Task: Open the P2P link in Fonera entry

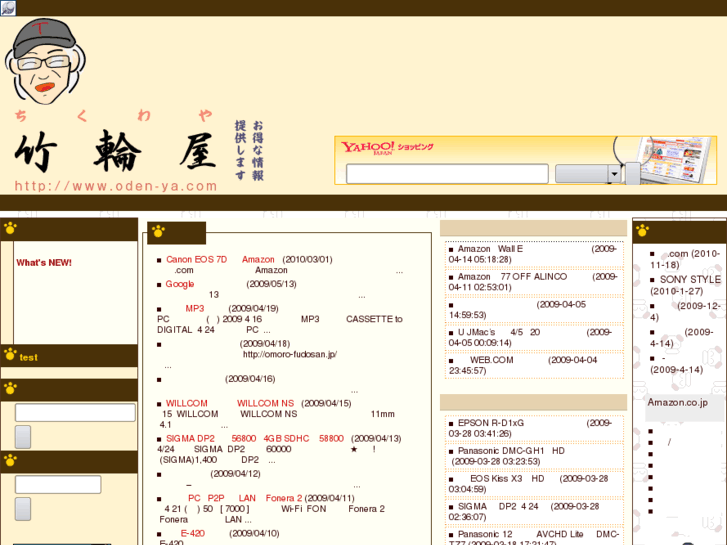Action: coord(216,498)
